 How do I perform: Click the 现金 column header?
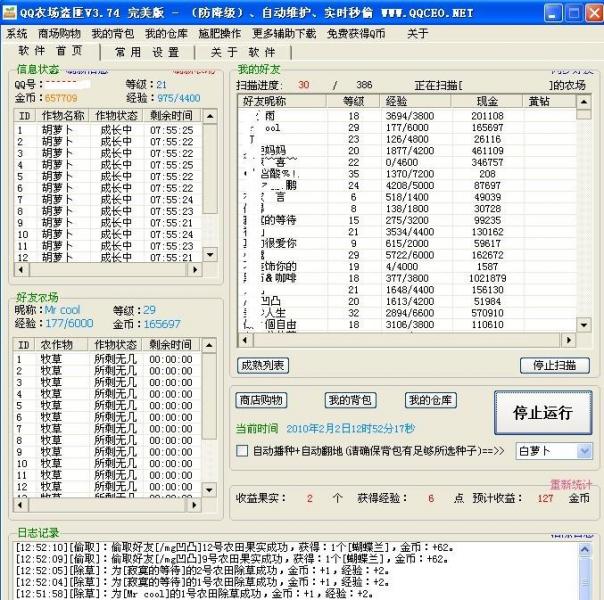(x=487, y=101)
